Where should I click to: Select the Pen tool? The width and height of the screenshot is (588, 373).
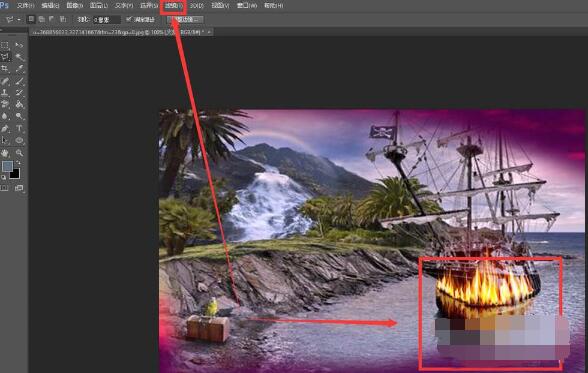(5, 128)
